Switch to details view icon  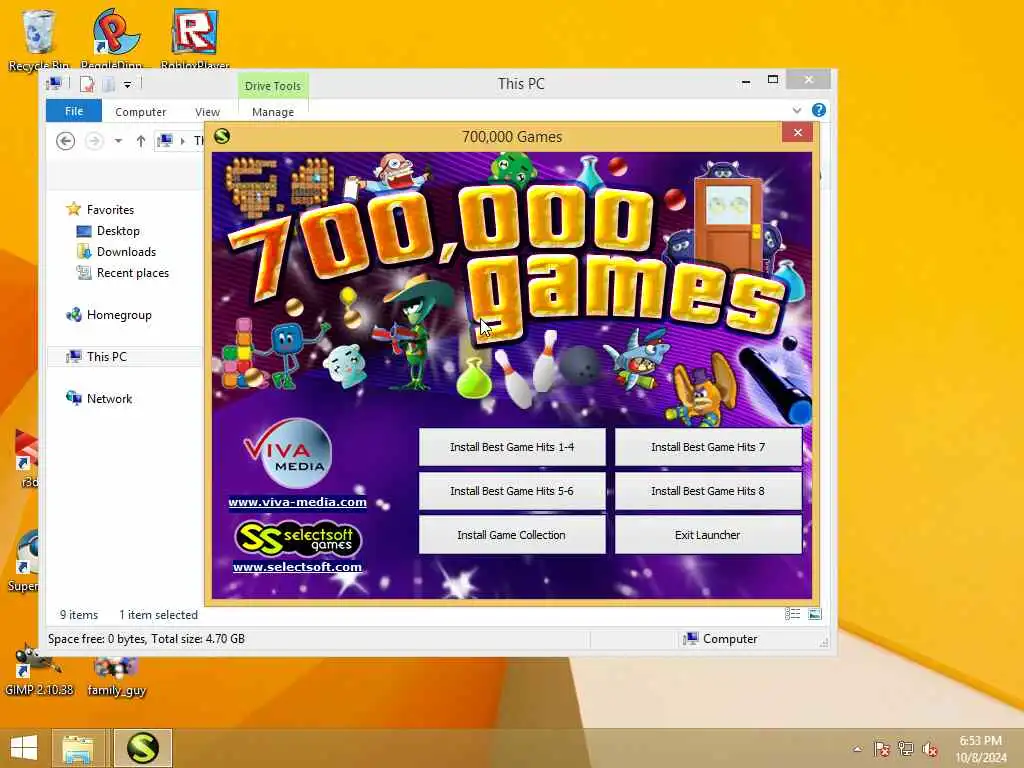coord(792,614)
